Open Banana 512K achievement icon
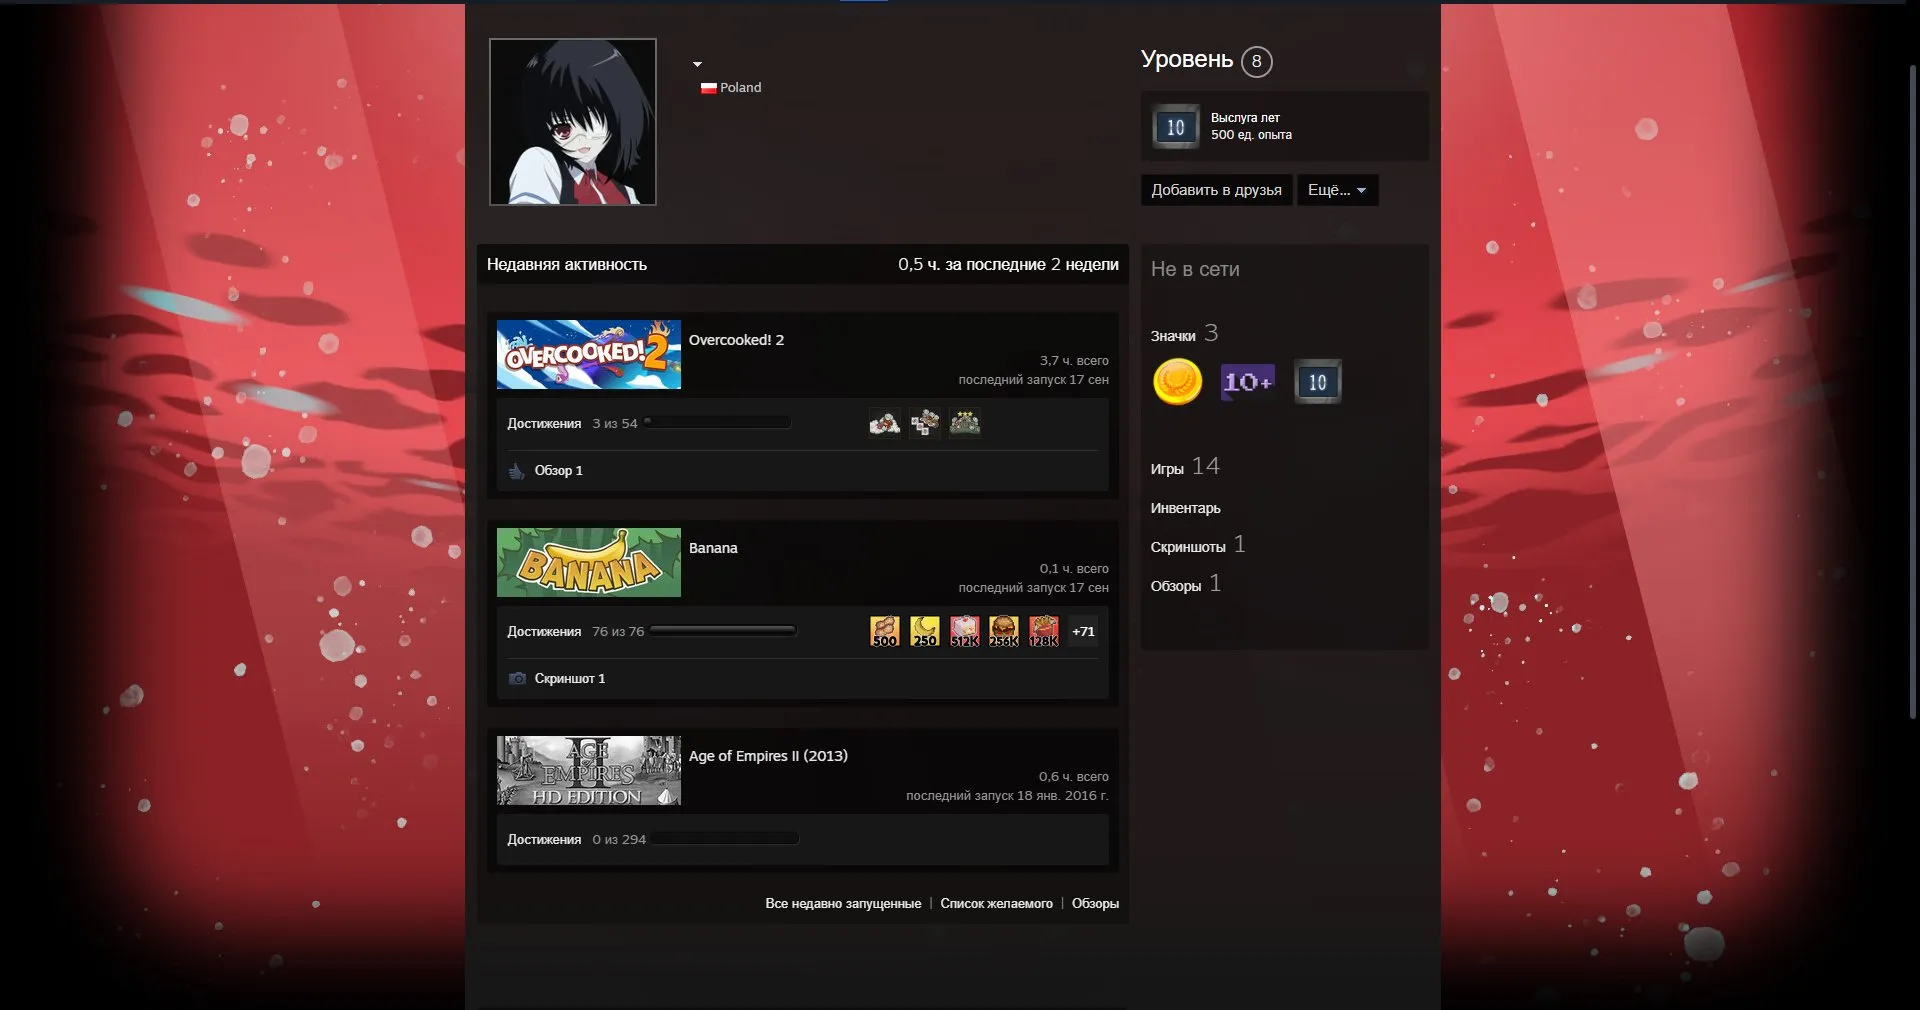The image size is (1920, 1010). [x=964, y=631]
